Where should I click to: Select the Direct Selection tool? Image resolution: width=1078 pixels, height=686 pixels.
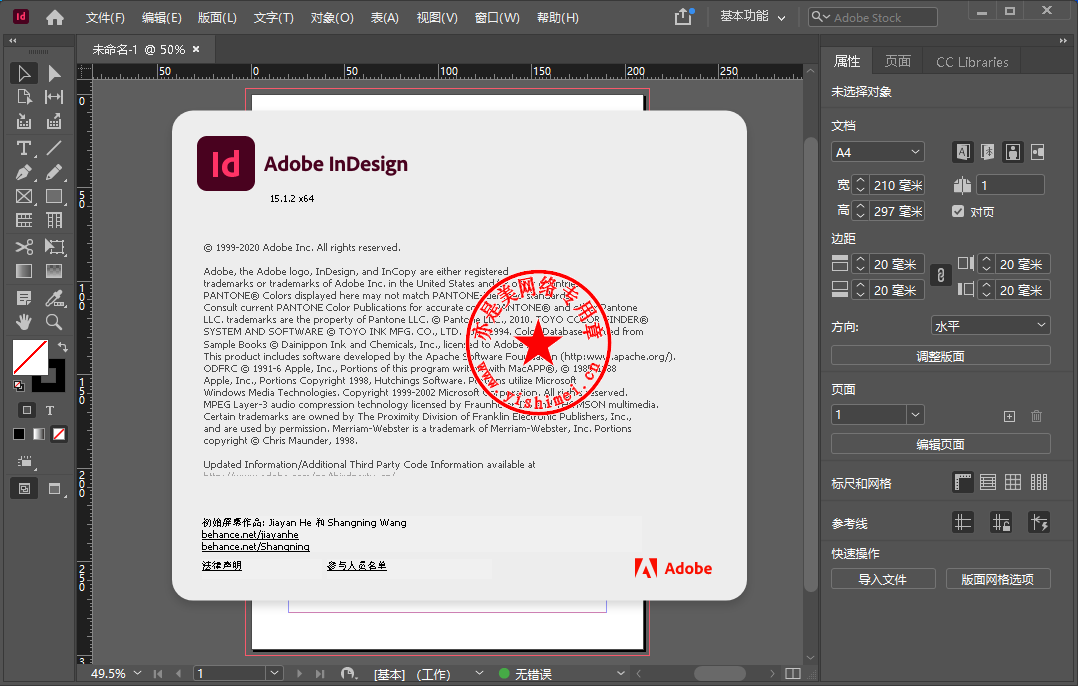pos(54,73)
